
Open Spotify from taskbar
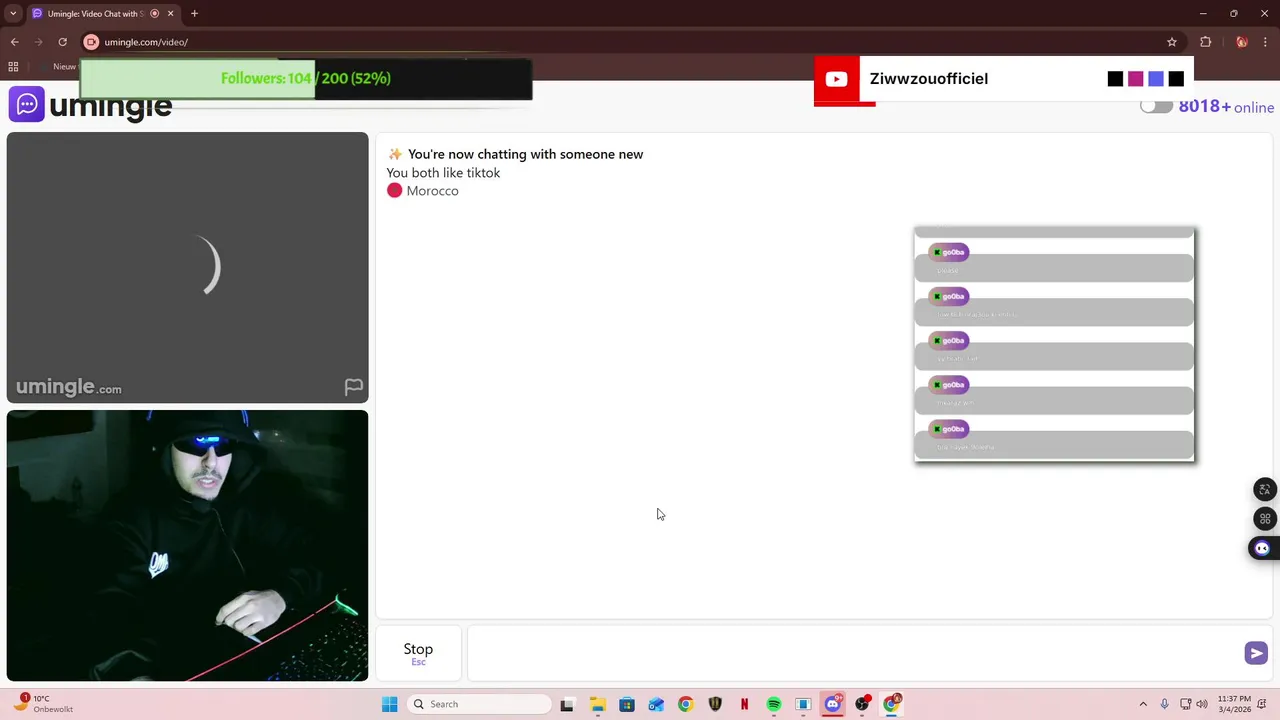774,704
